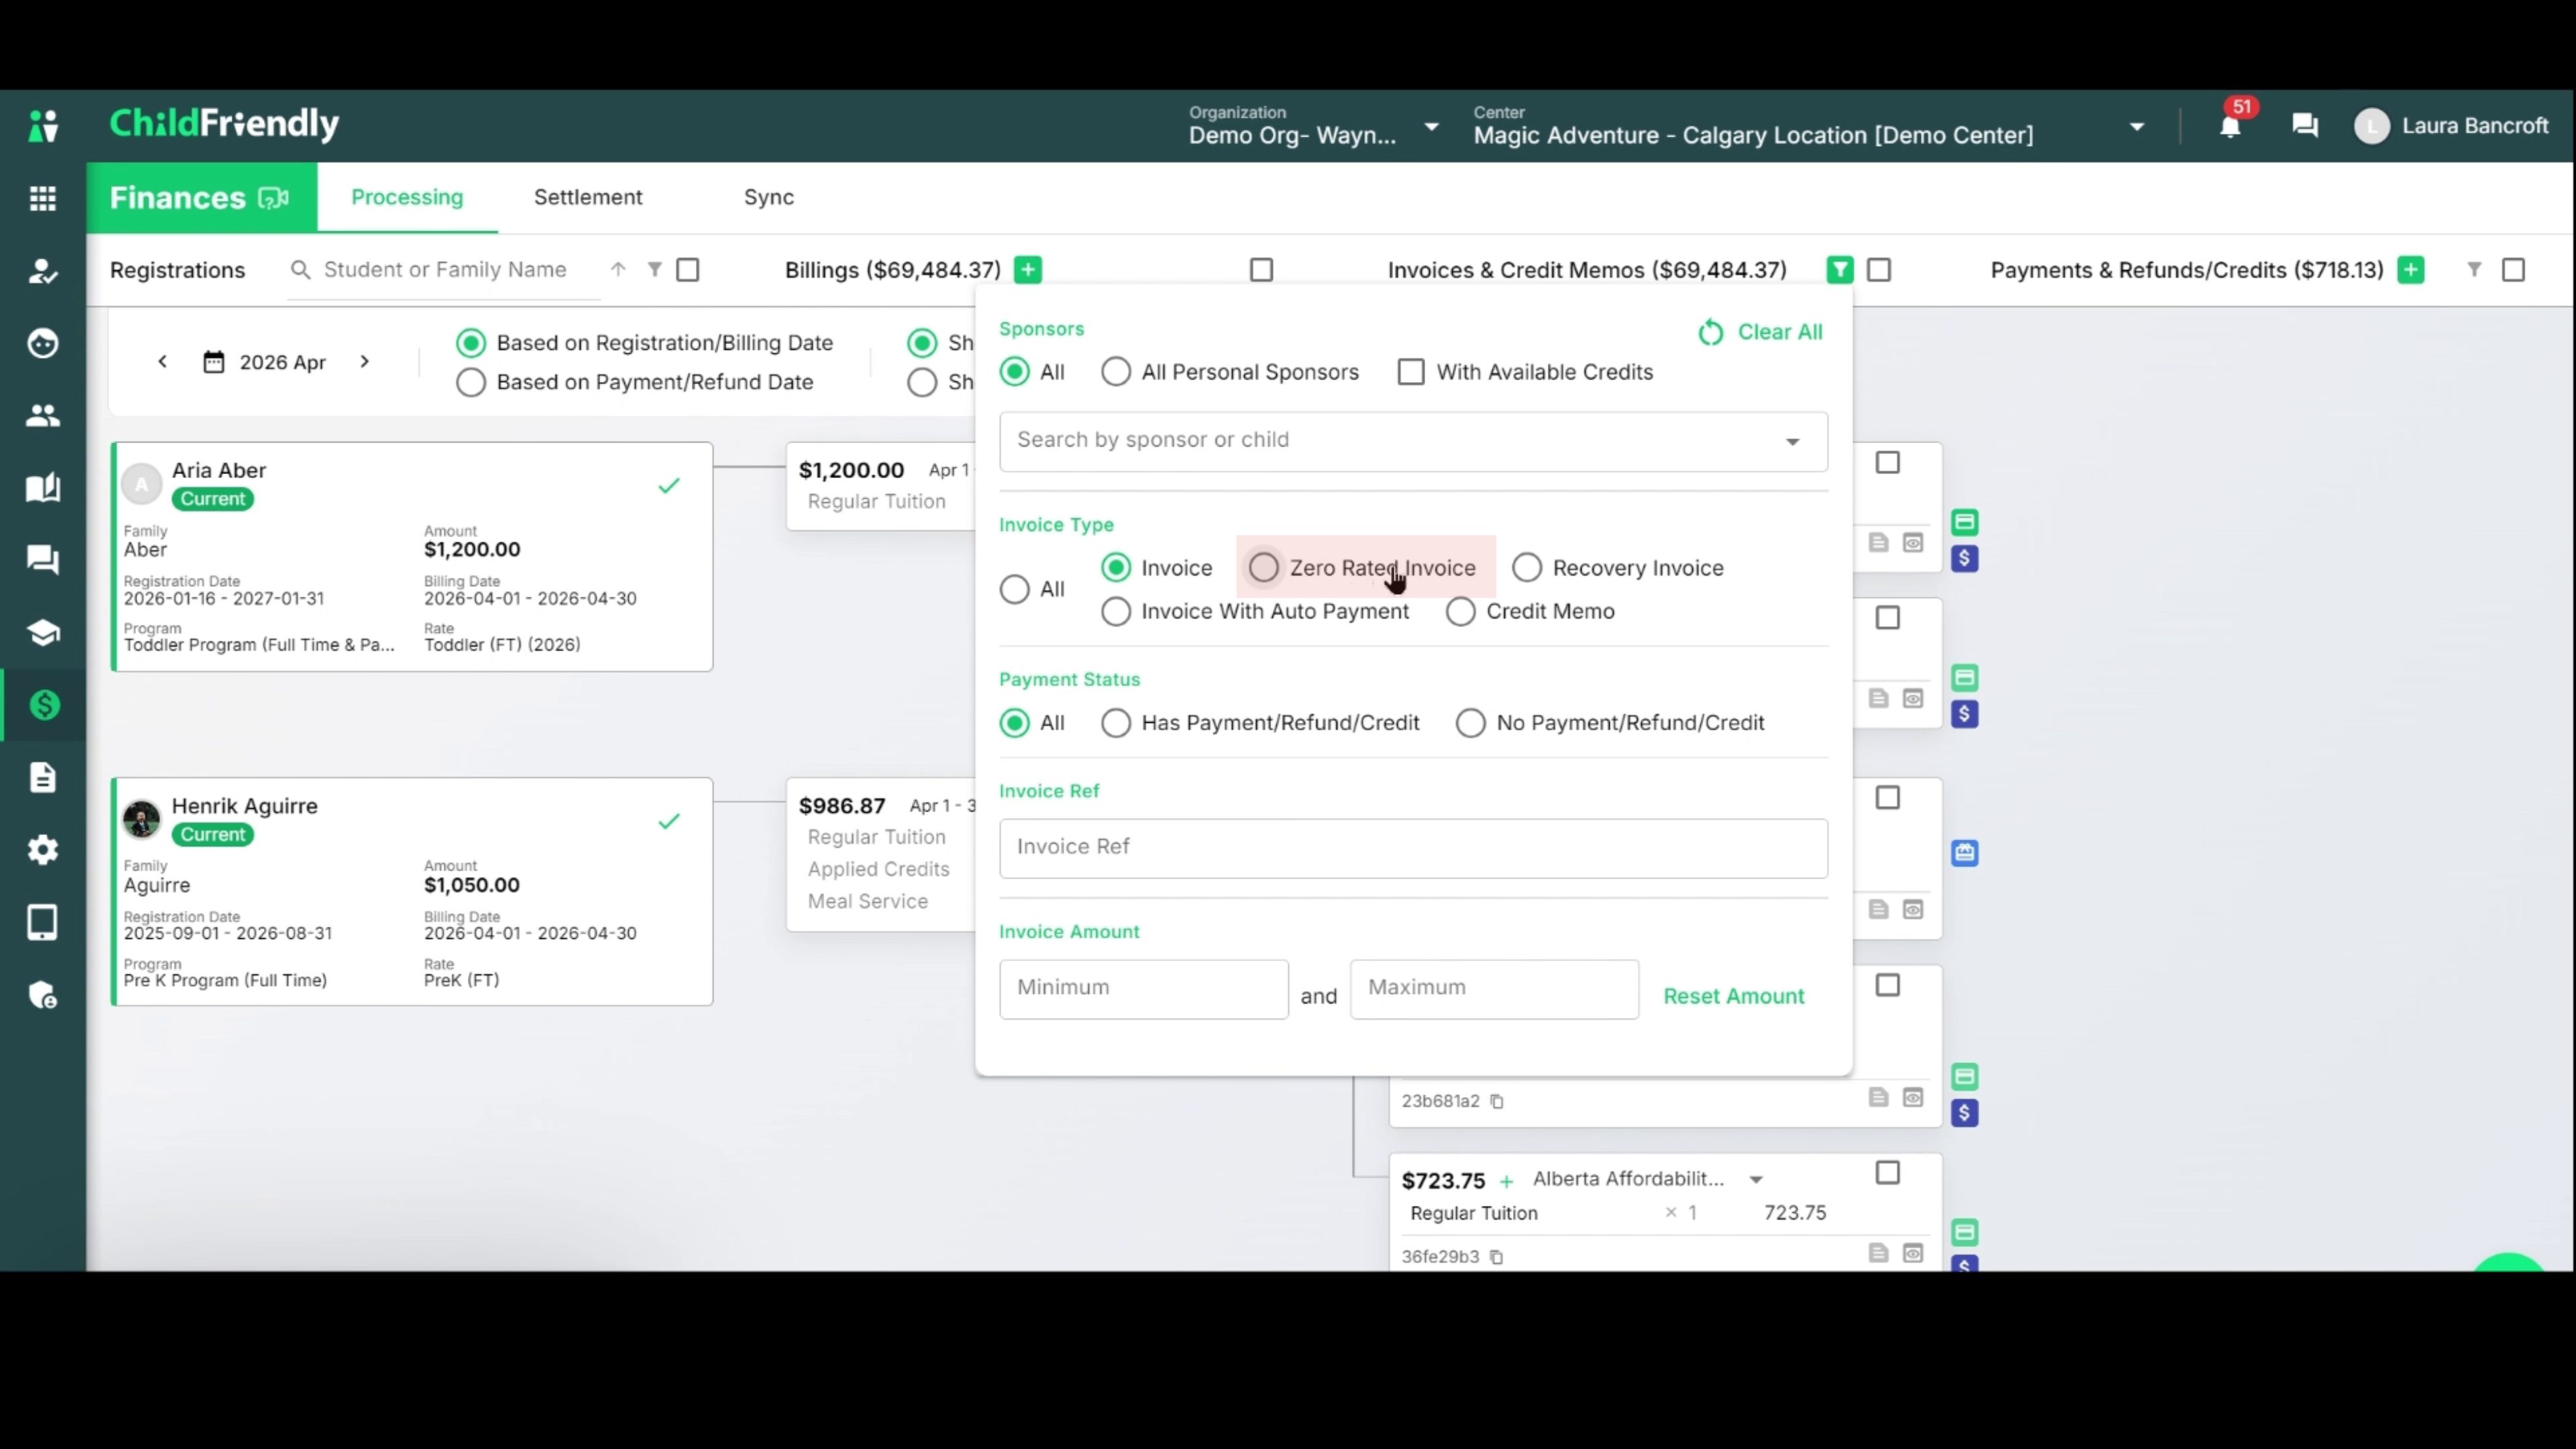Image resolution: width=2576 pixels, height=1449 pixels.
Task: Open the tablet sidebar icon
Action: [x=43, y=922]
